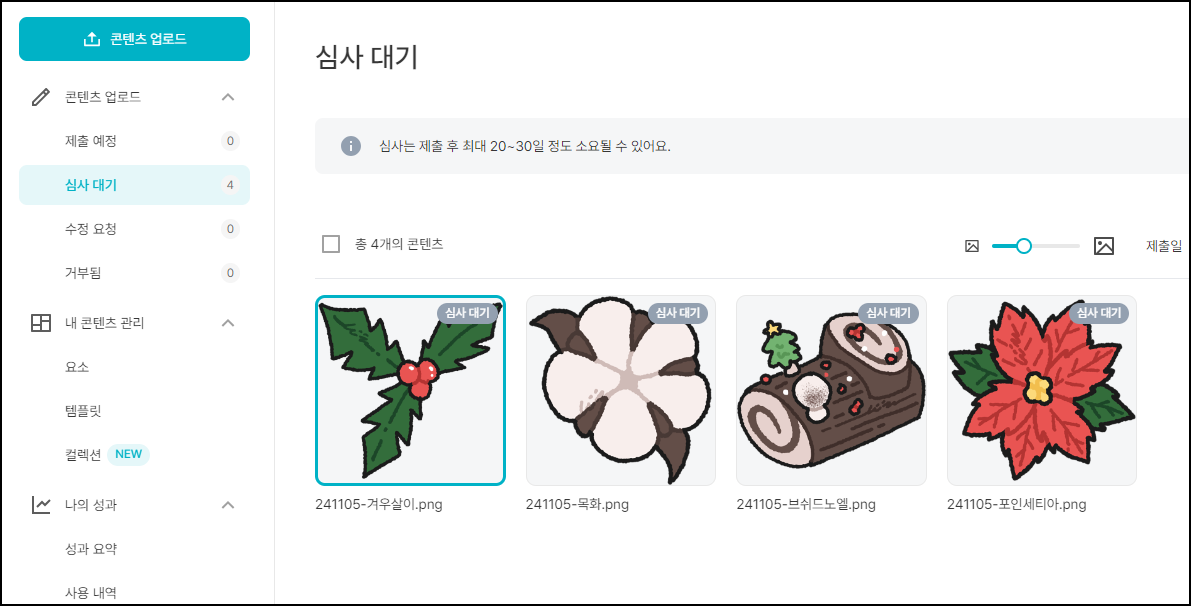Screen dimensions: 1191x606
Task: Open the 제출일 sort dropdown
Action: click(1164, 245)
